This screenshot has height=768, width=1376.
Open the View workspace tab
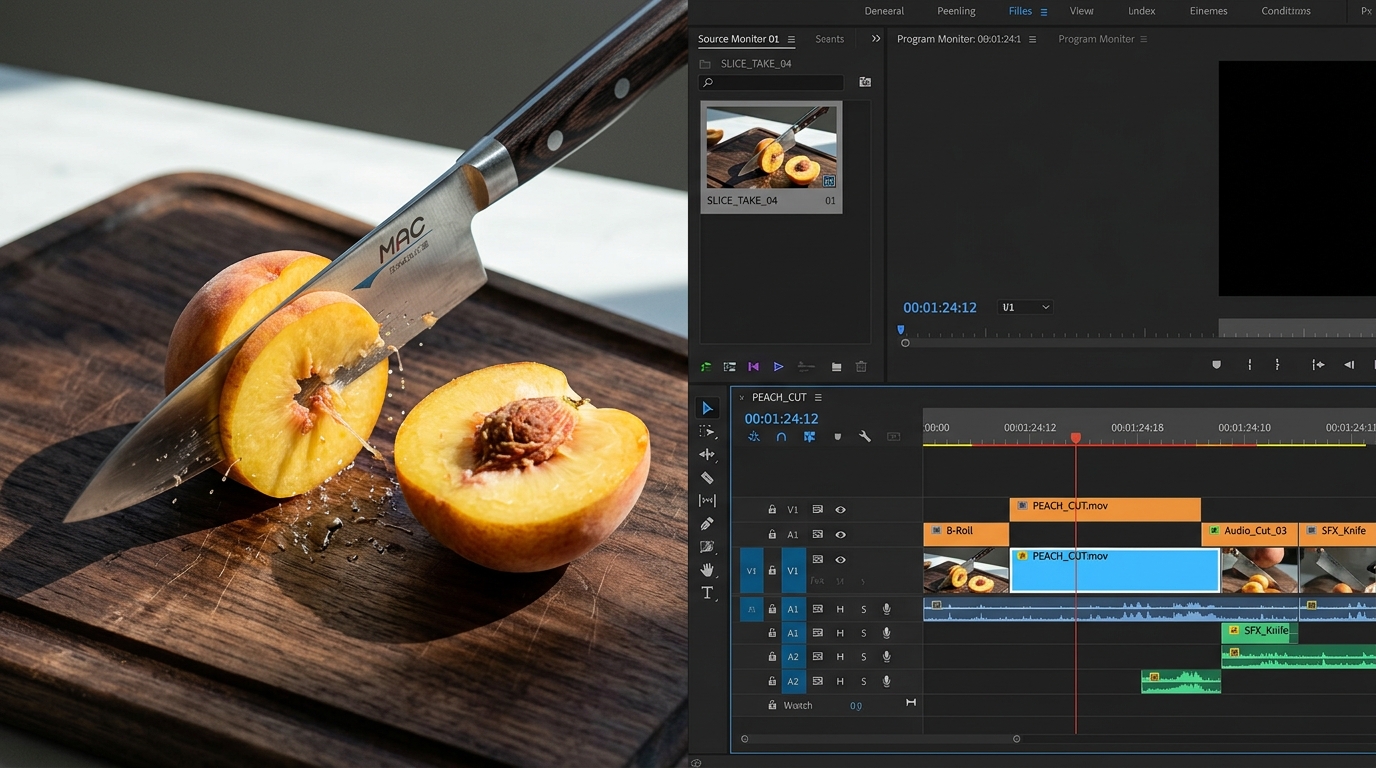coord(1082,11)
